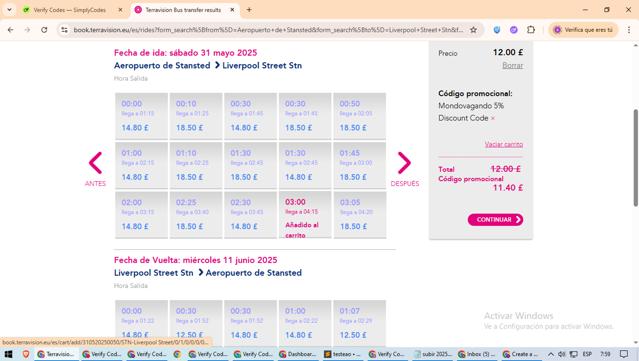639x361 pixels.
Task: Click the 03:00 slot marked Añadido al carrito
Action: pos(305,215)
